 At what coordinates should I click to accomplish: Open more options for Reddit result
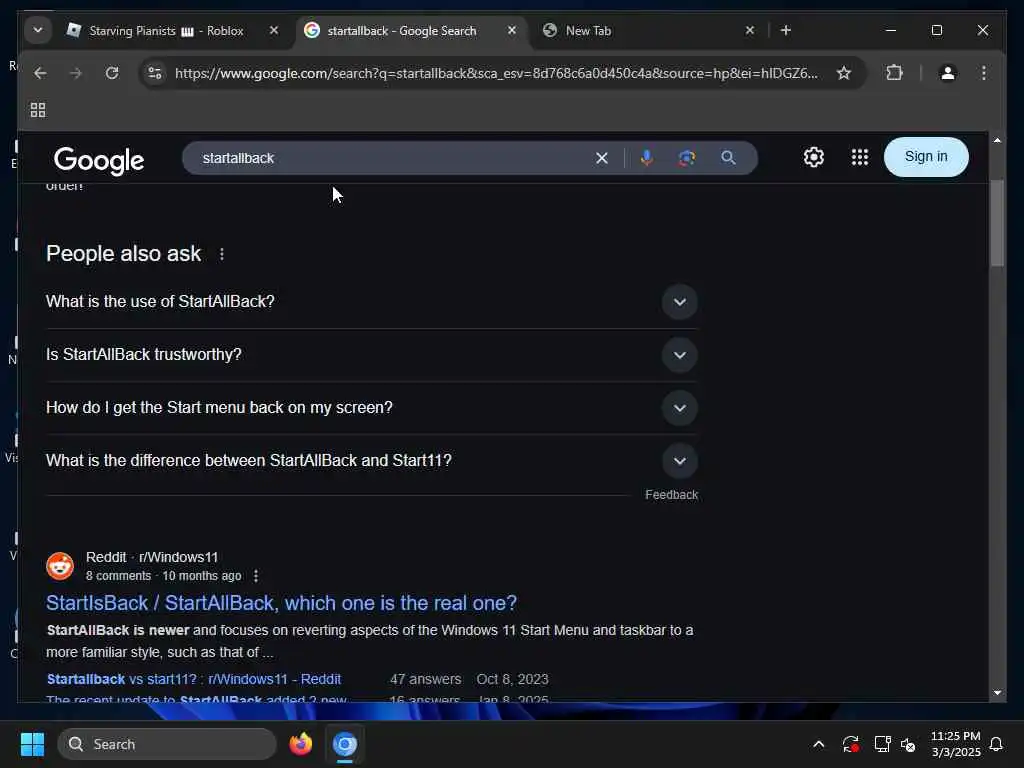(256, 576)
